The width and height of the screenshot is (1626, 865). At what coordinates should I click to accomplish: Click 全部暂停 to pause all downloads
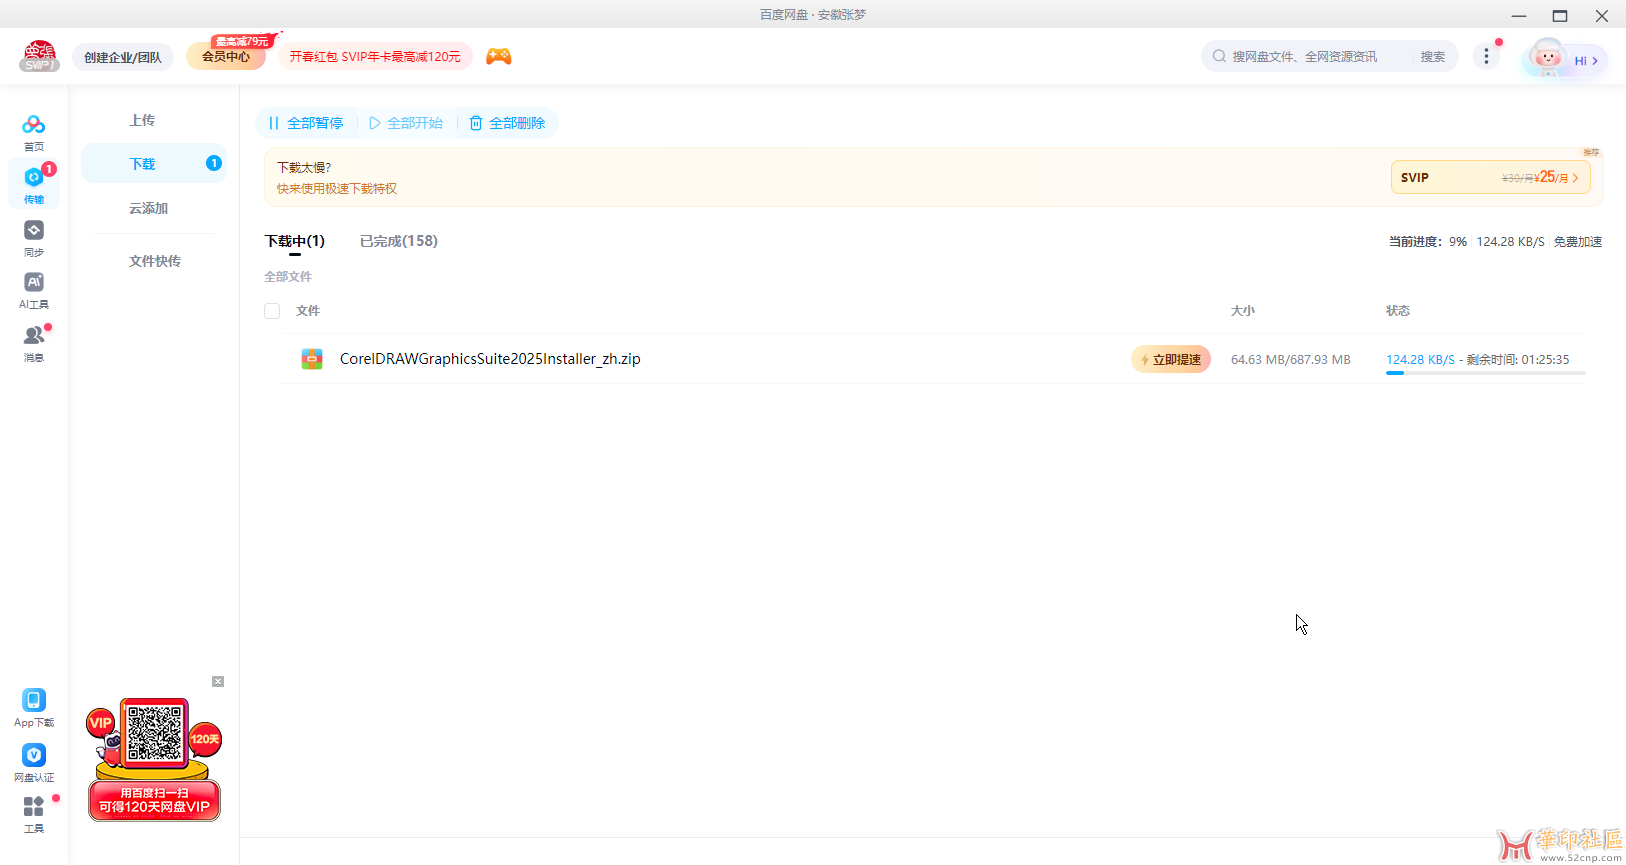pyautogui.click(x=306, y=123)
